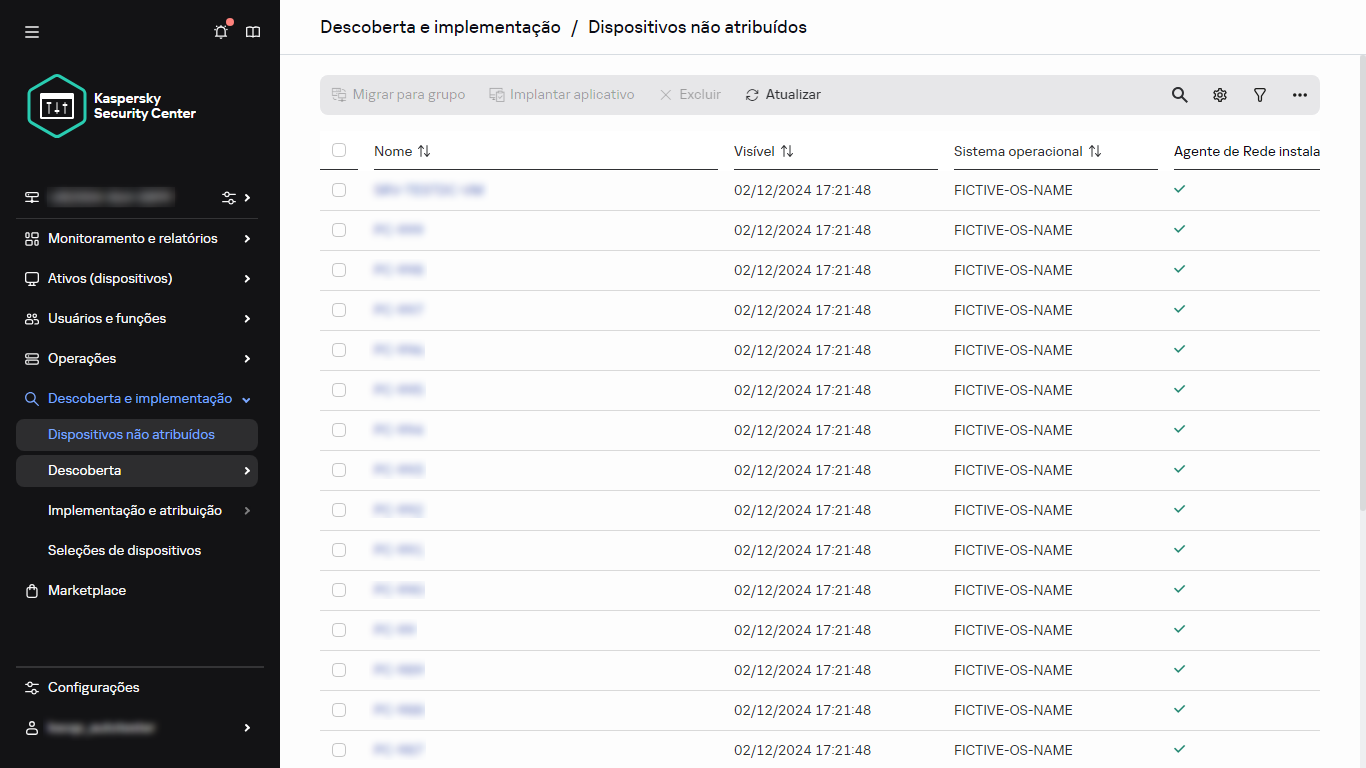Open Seleções de dispositivos page
Image resolution: width=1366 pixels, height=768 pixels.
tap(124, 550)
